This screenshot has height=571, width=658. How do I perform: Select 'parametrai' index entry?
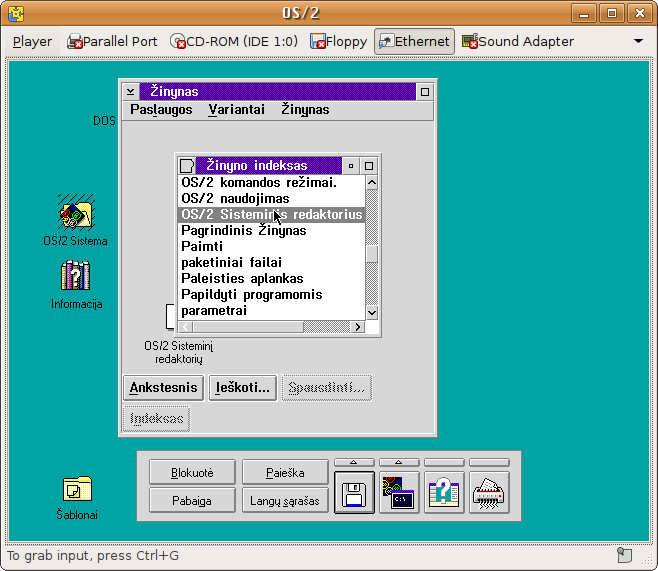(272, 311)
